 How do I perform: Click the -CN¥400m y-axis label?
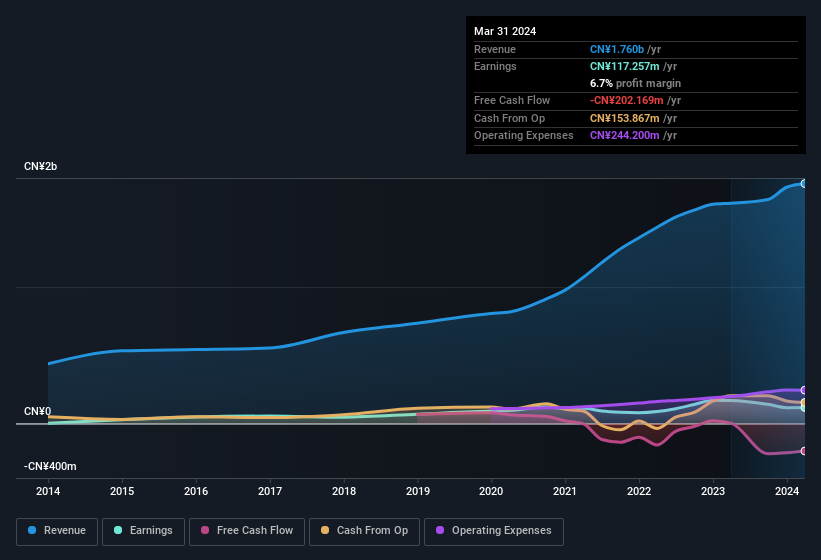[50, 466]
